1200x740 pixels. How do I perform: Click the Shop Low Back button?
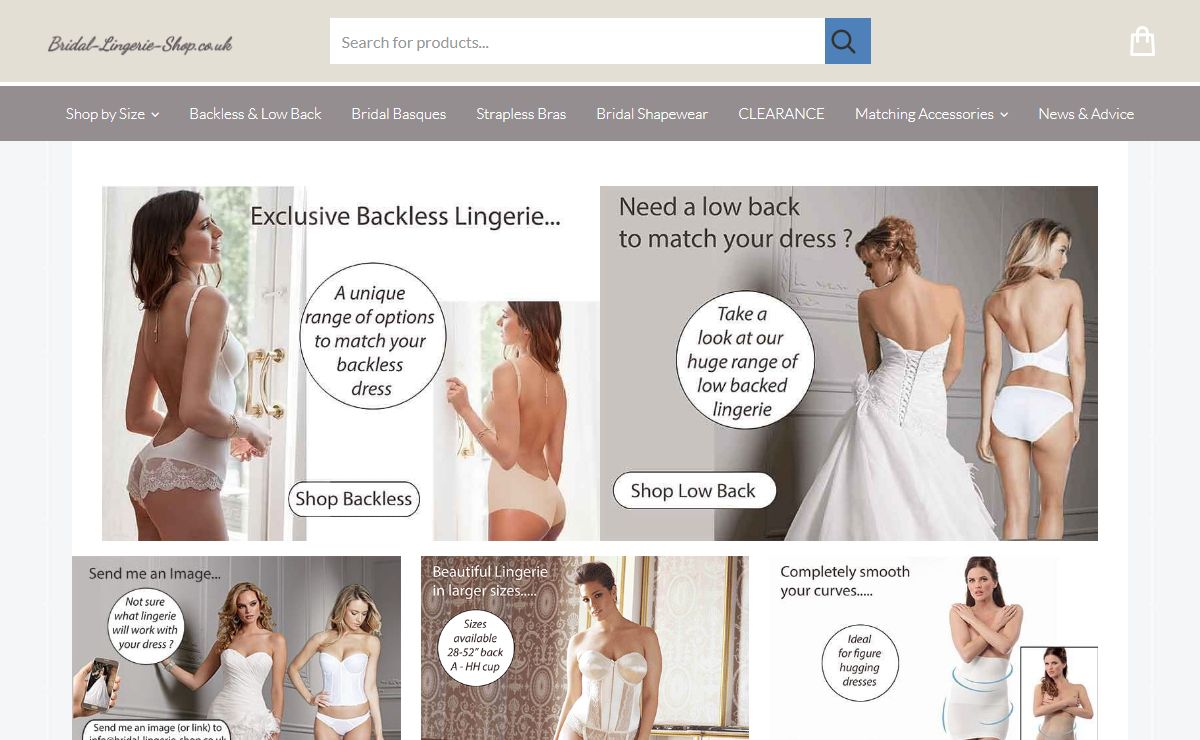(694, 491)
